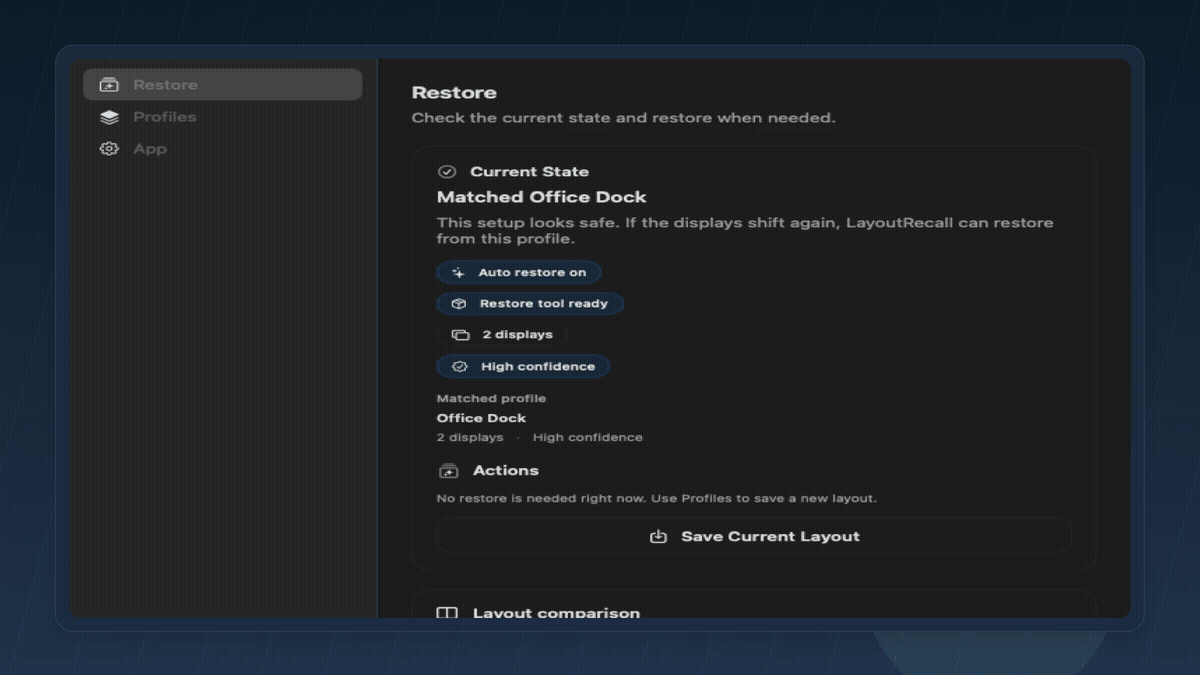Image resolution: width=1200 pixels, height=675 pixels.
Task: Click the App gear icon
Action: (109, 149)
